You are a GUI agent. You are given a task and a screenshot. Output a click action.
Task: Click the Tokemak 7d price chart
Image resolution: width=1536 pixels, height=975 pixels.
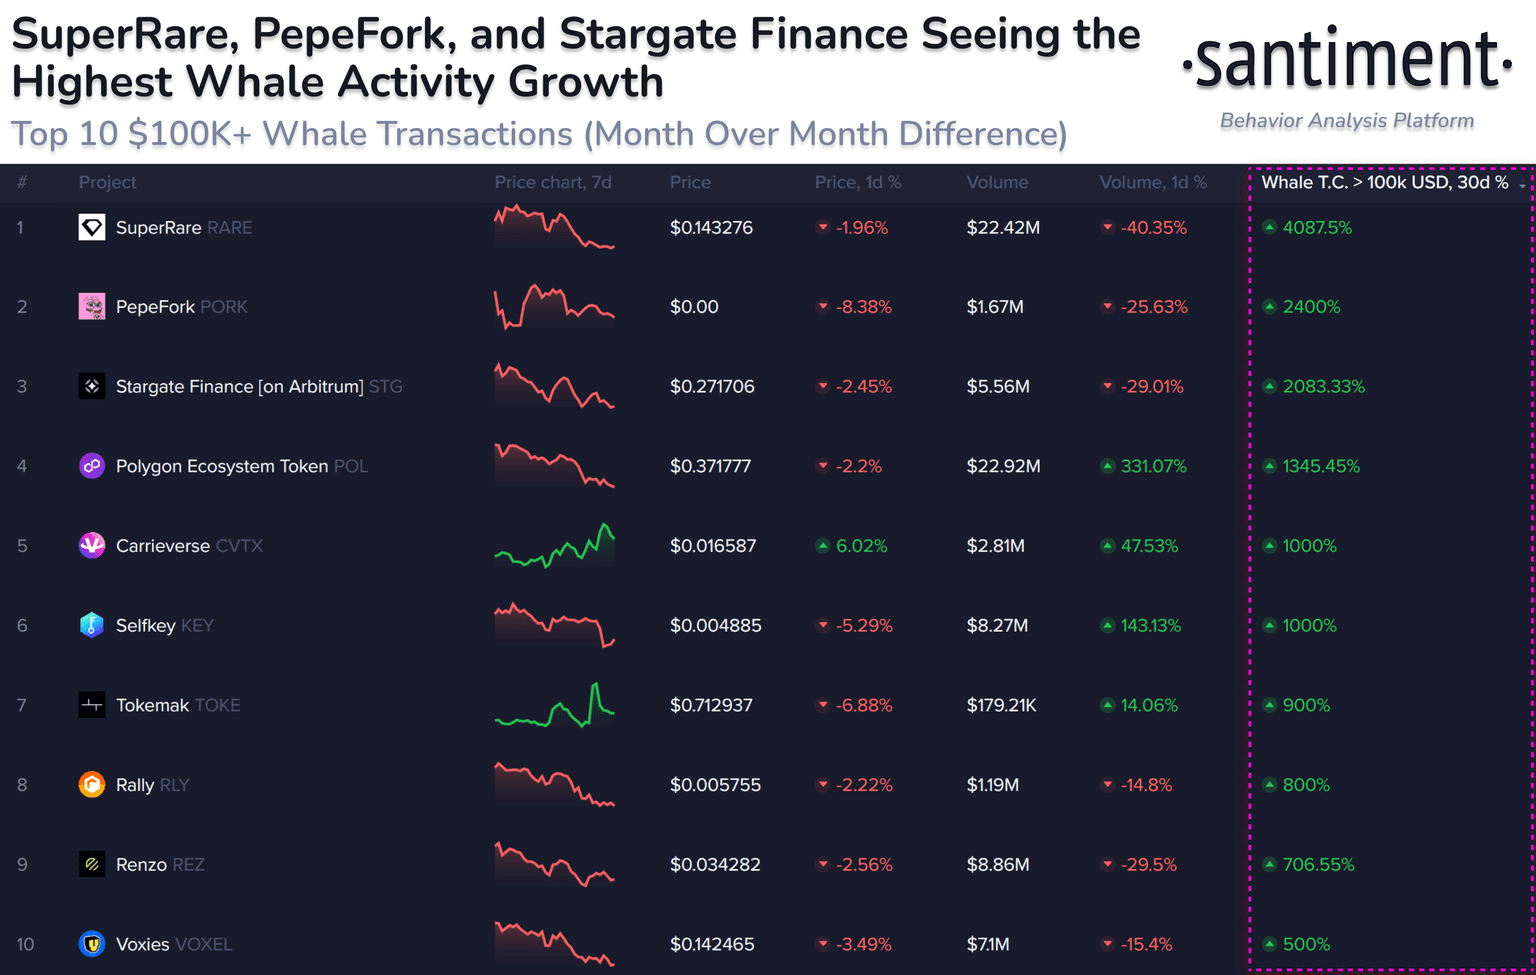(554, 705)
